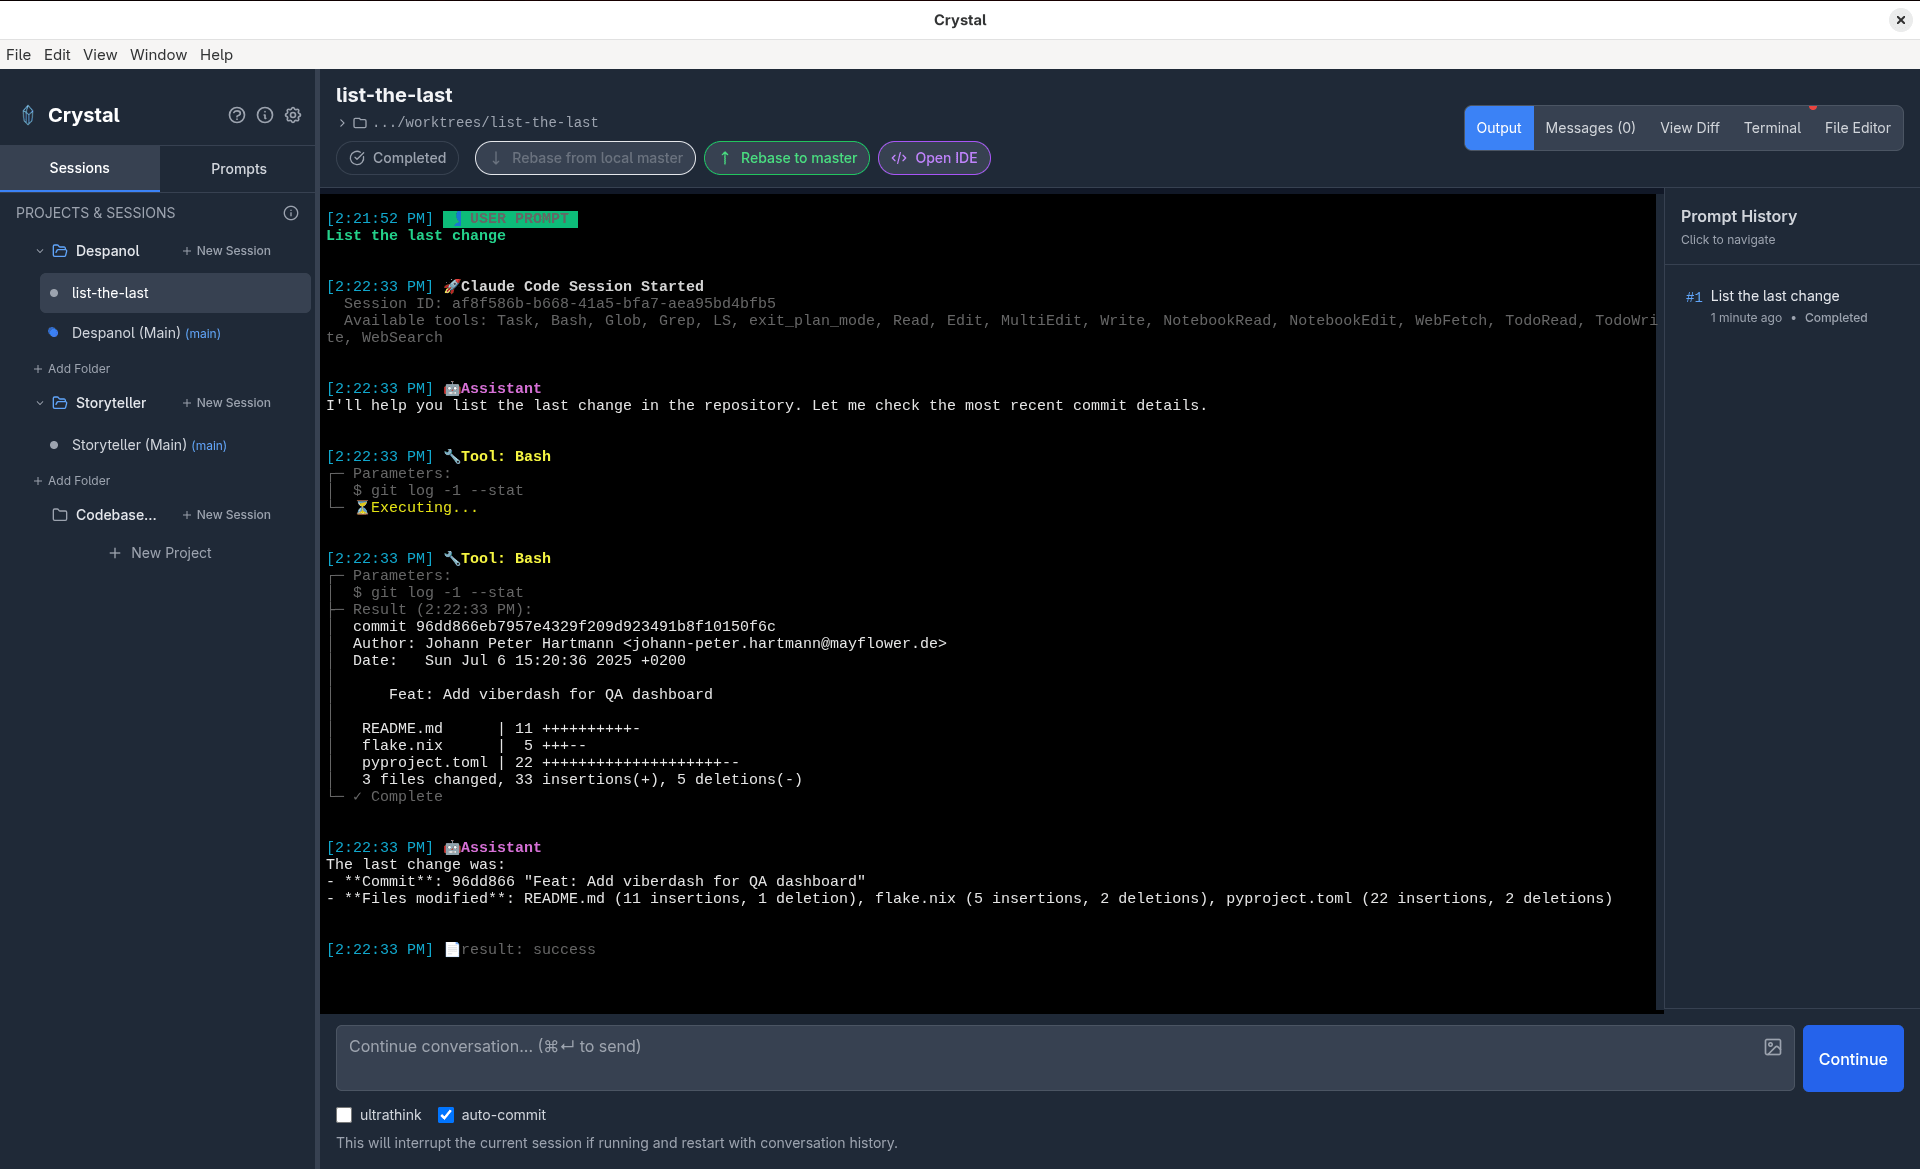Click the info icon beside Crystal title
The image size is (1920, 1169).
pyautogui.click(x=265, y=115)
